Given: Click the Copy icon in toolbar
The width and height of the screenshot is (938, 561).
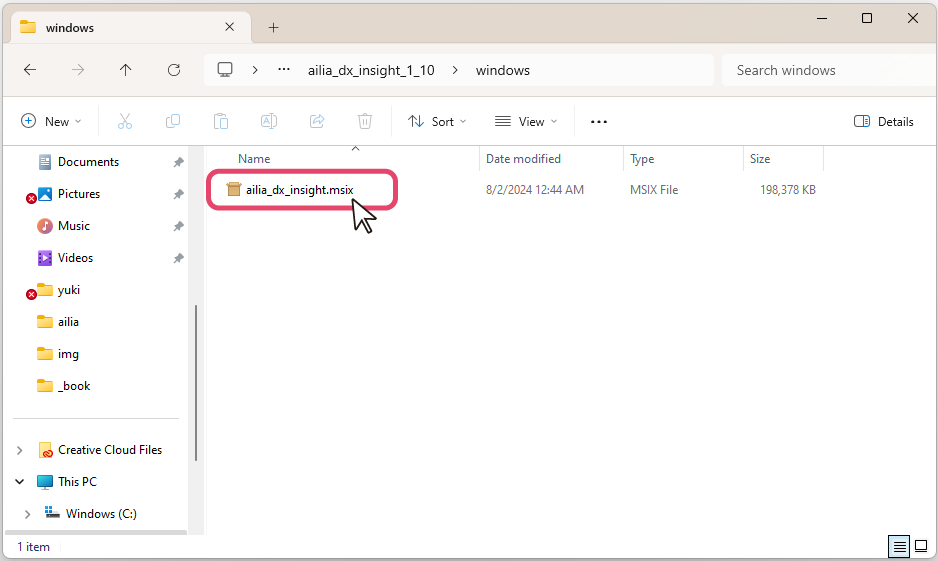Looking at the screenshot, I should [173, 121].
